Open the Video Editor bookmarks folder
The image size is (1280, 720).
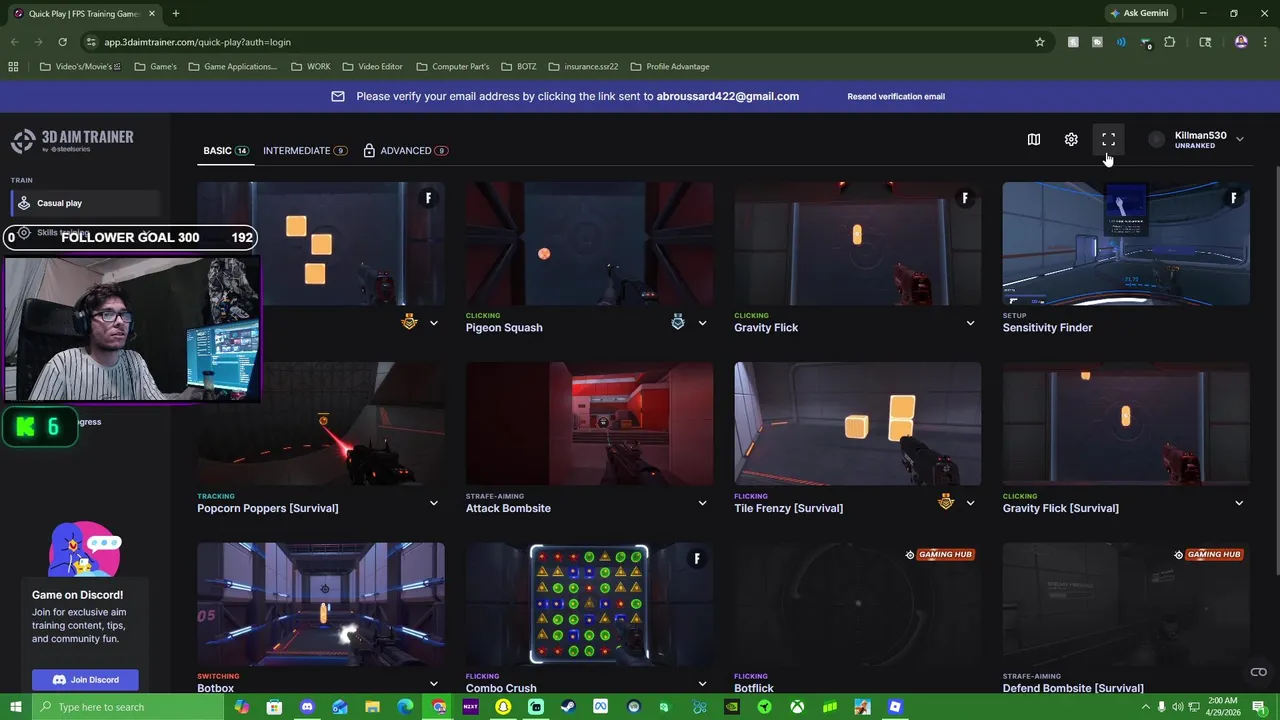372,66
